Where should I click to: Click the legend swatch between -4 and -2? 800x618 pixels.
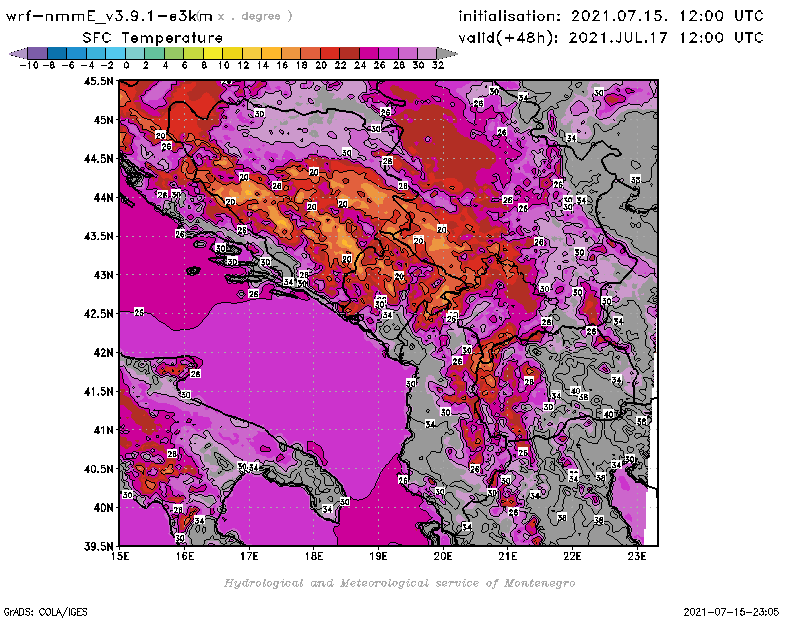click(x=96, y=53)
